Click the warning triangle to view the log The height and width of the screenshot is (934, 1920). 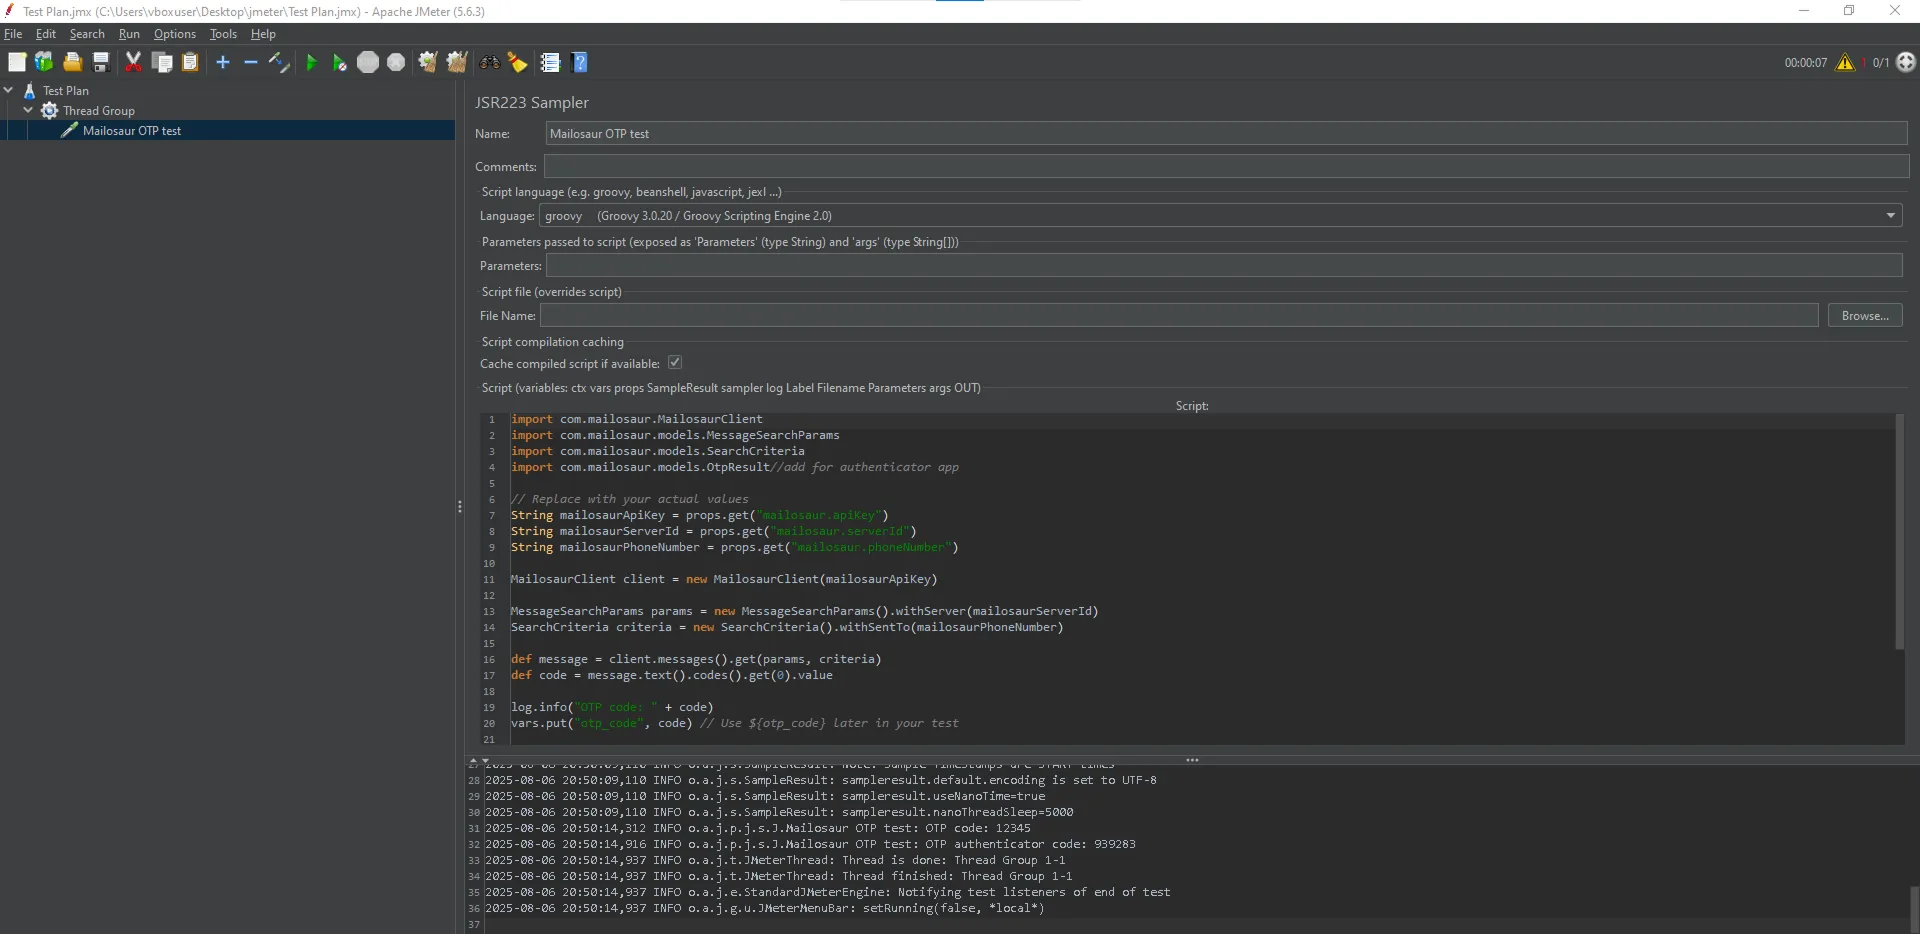coord(1846,62)
